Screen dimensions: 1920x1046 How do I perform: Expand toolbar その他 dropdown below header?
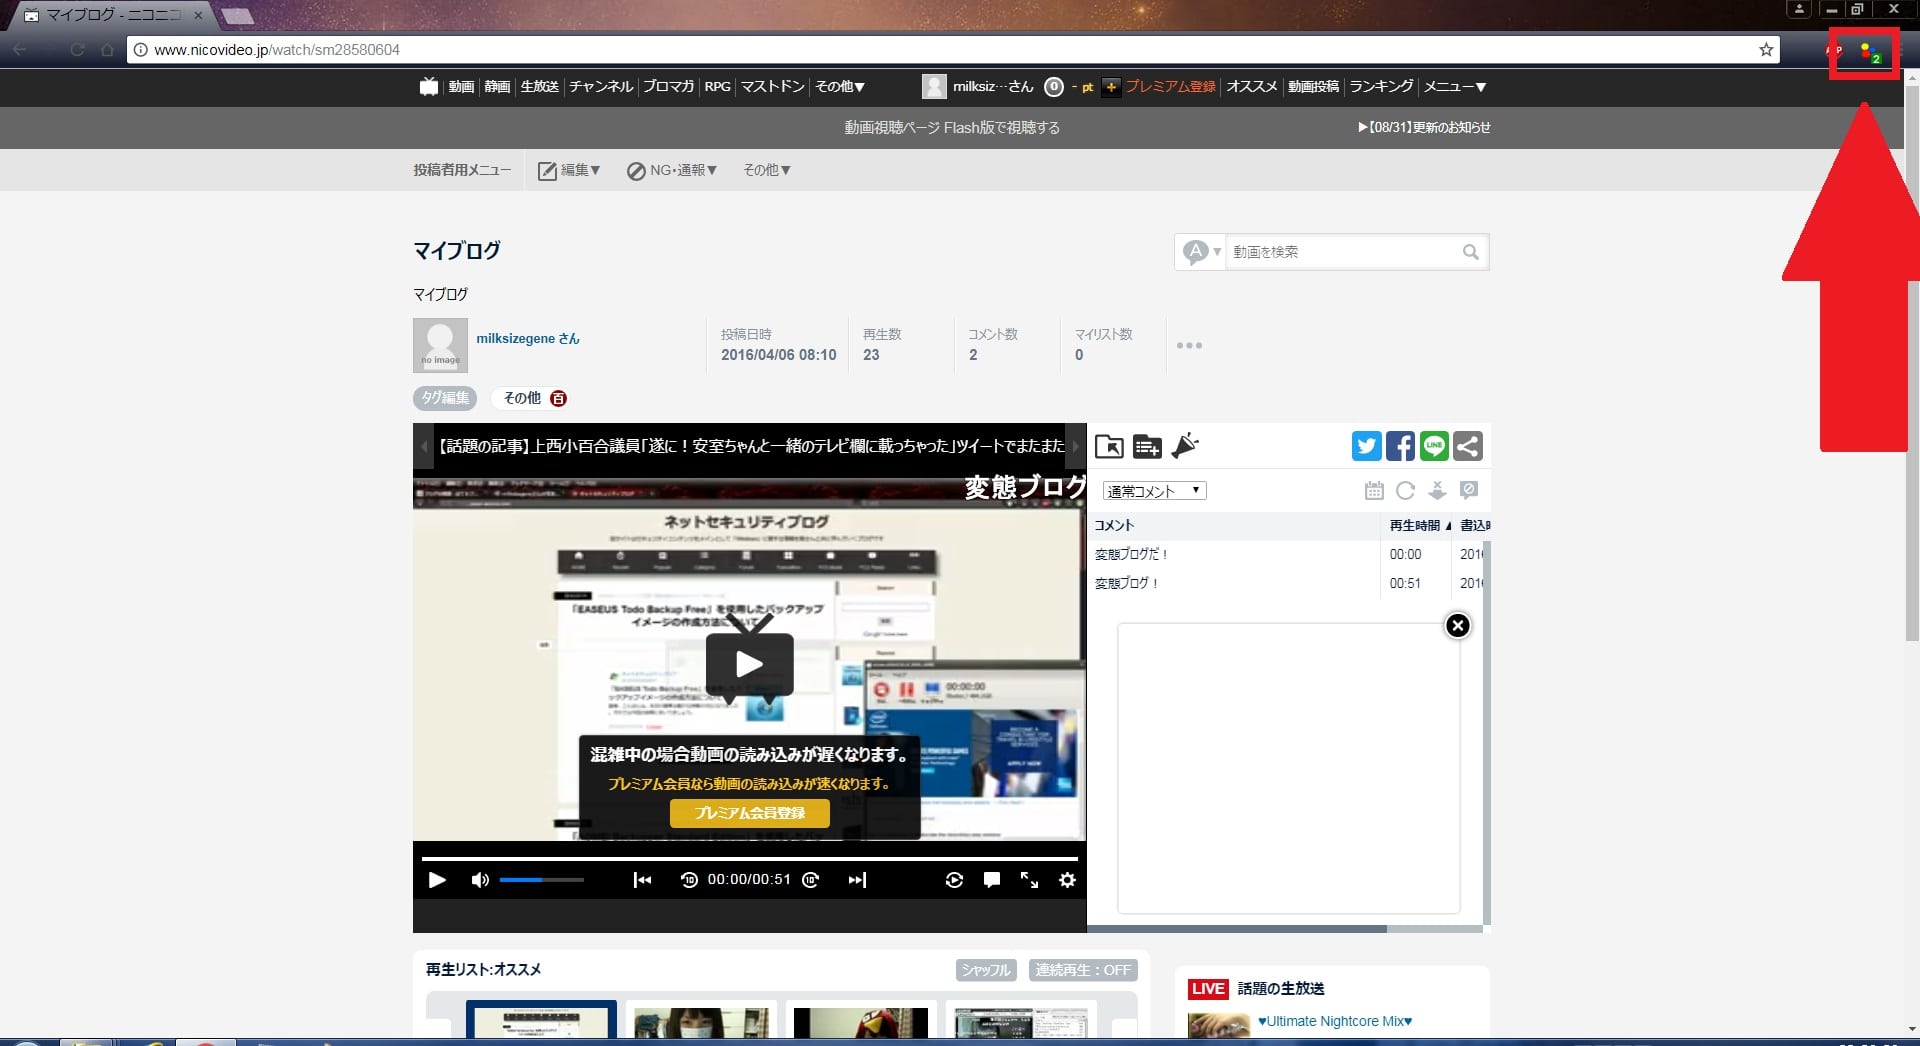click(767, 171)
